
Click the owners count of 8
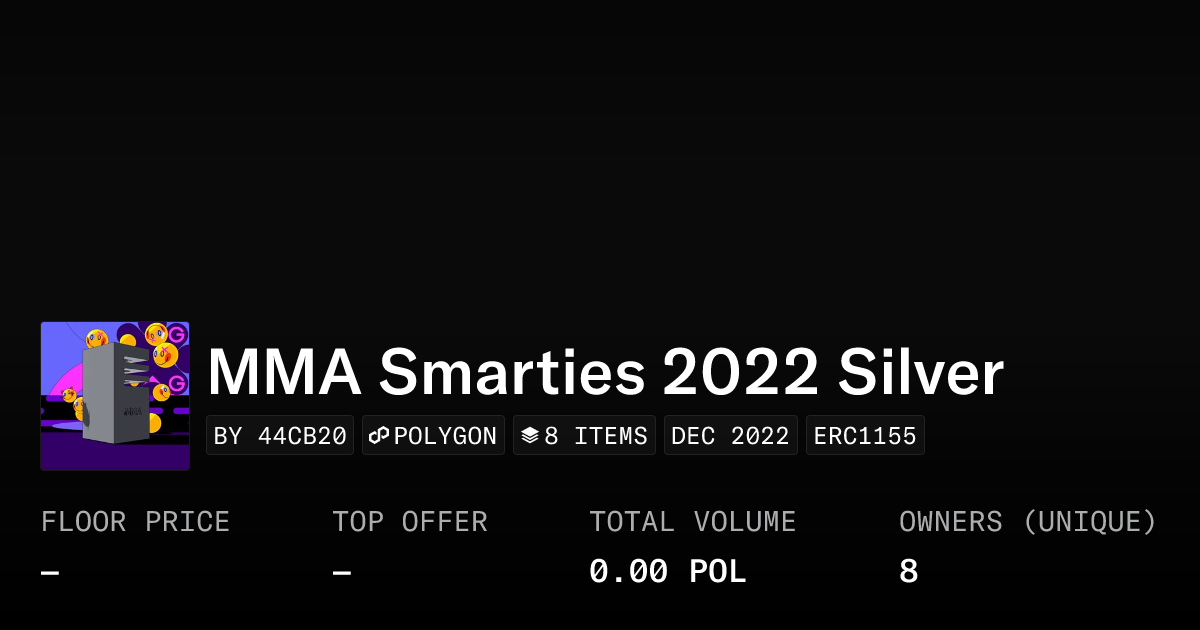click(x=908, y=572)
